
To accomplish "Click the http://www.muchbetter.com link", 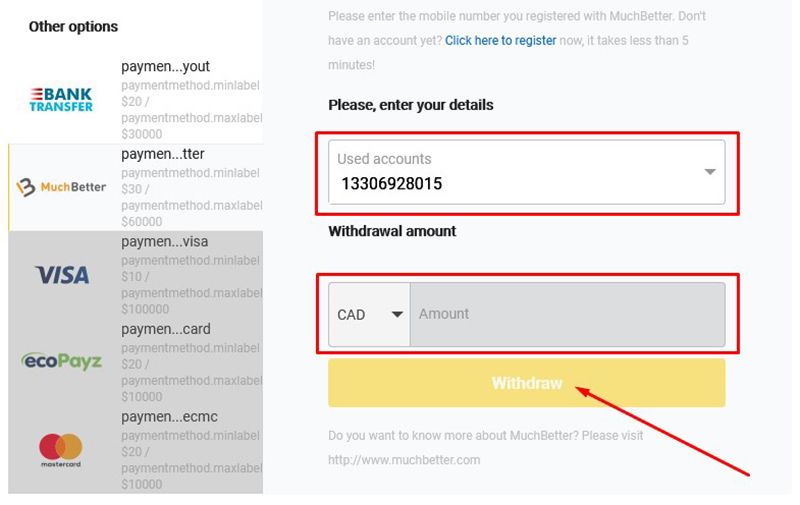I will [404, 460].
